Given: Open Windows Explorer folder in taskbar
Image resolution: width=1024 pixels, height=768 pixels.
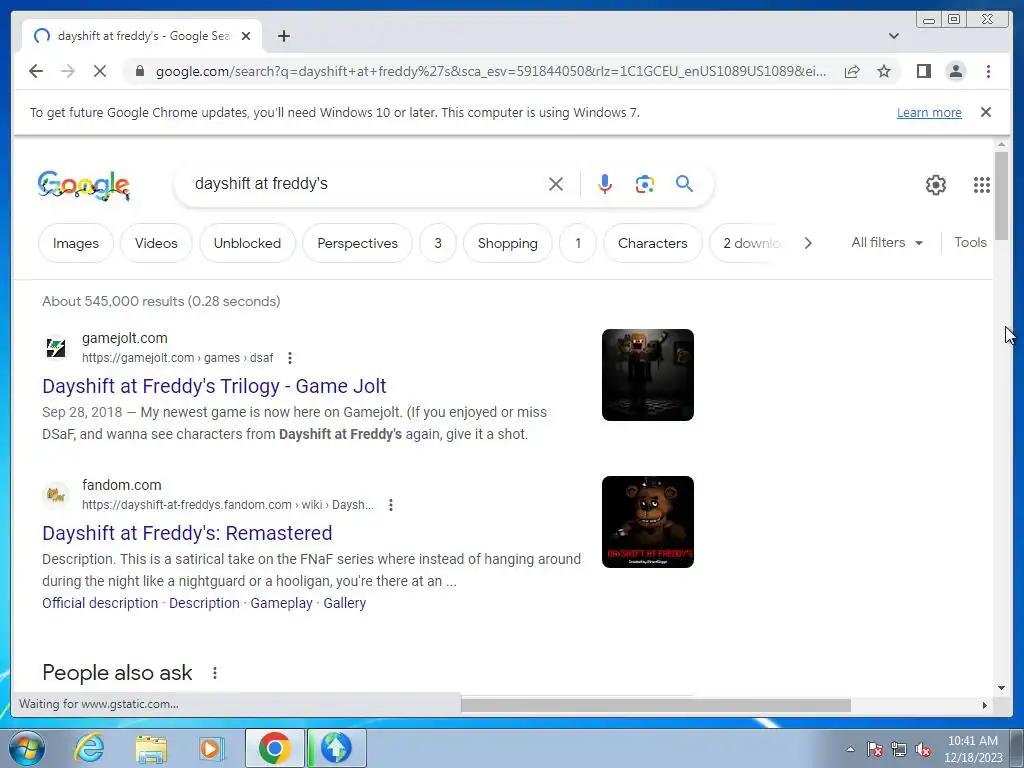Looking at the screenshot, I should point(151,748).
